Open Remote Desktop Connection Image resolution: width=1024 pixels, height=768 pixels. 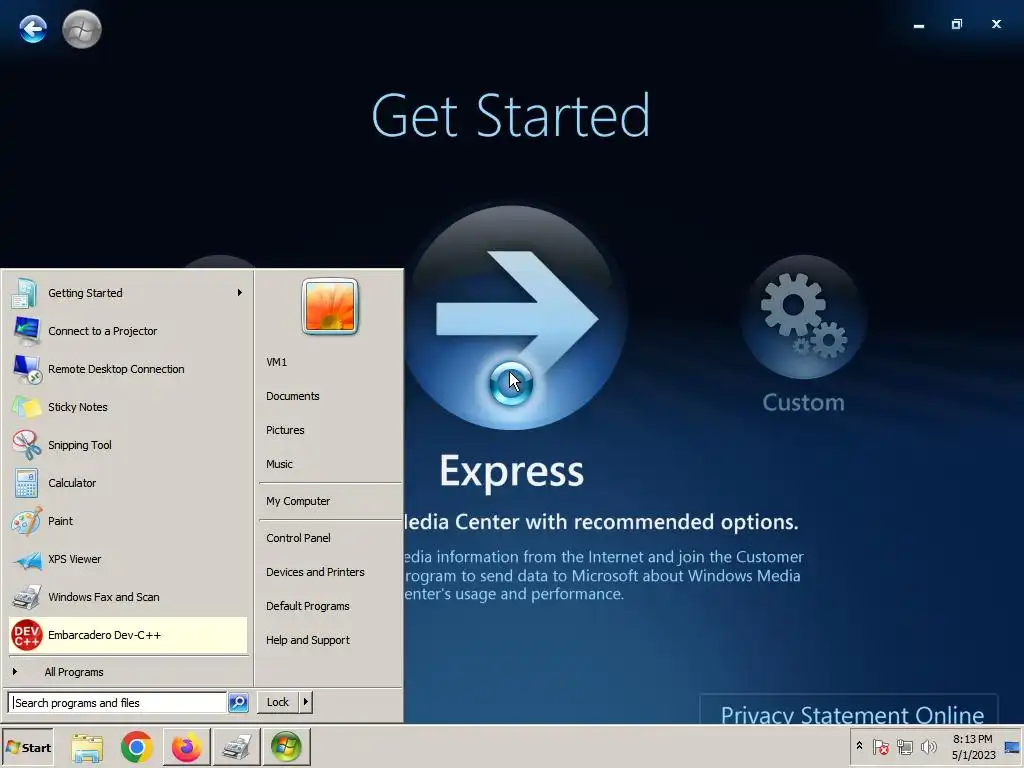[x=128, y=369]
